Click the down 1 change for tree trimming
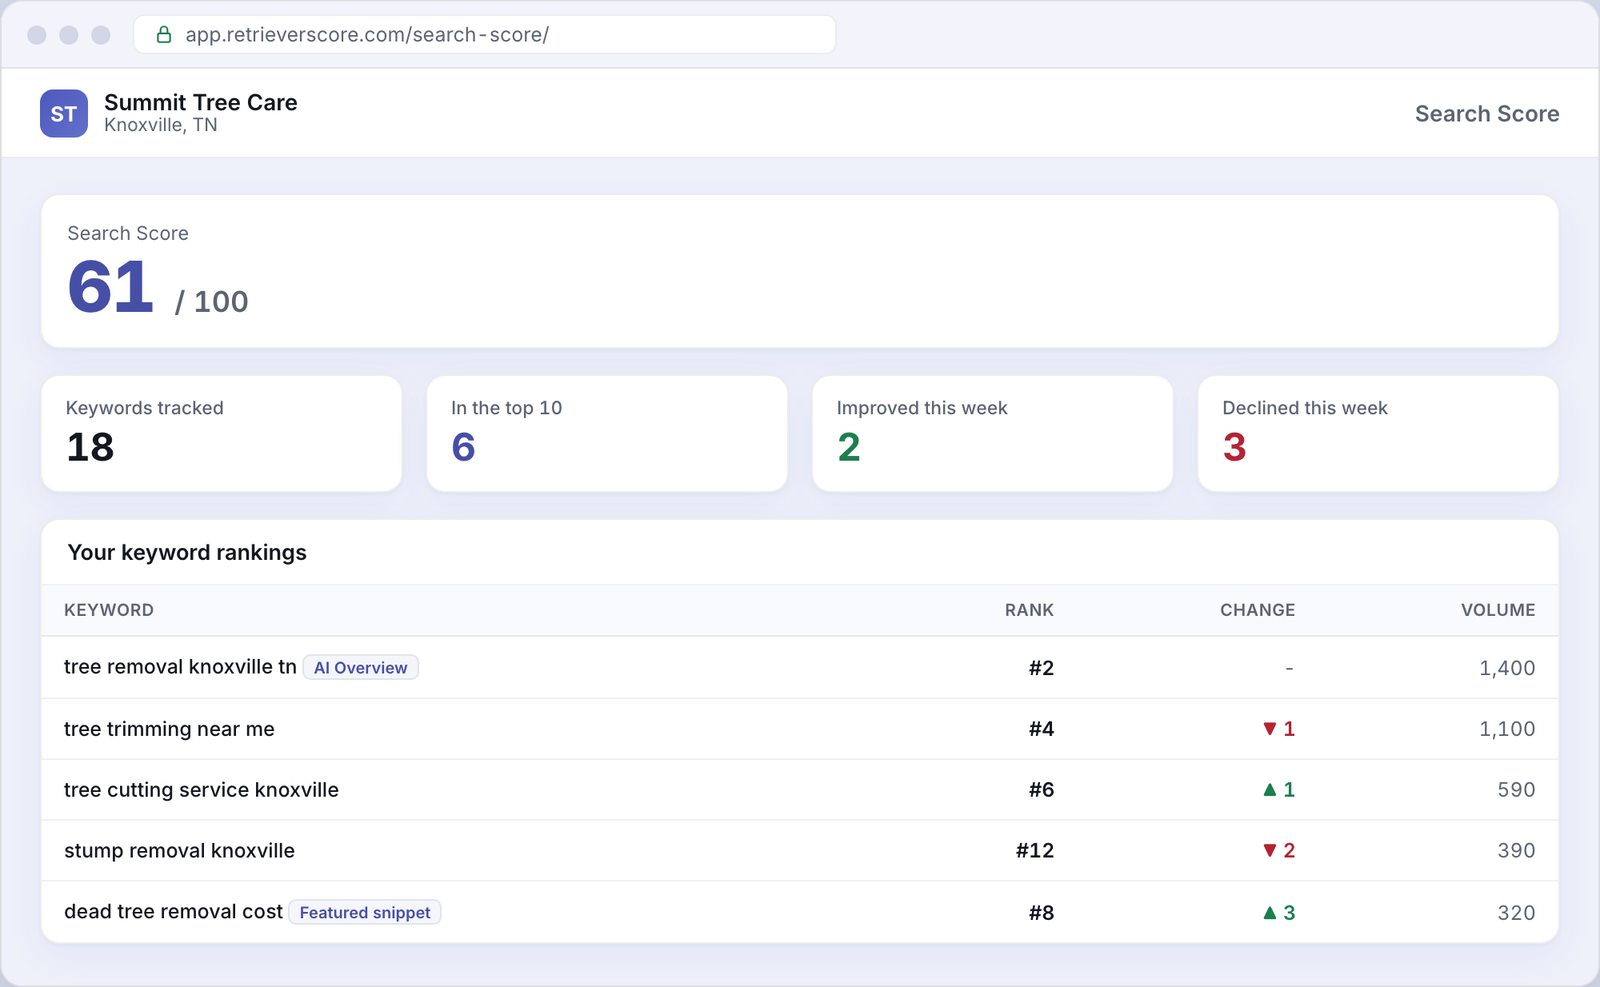This screenshot has height=987, width=1600. click(x=1279, y=729)
